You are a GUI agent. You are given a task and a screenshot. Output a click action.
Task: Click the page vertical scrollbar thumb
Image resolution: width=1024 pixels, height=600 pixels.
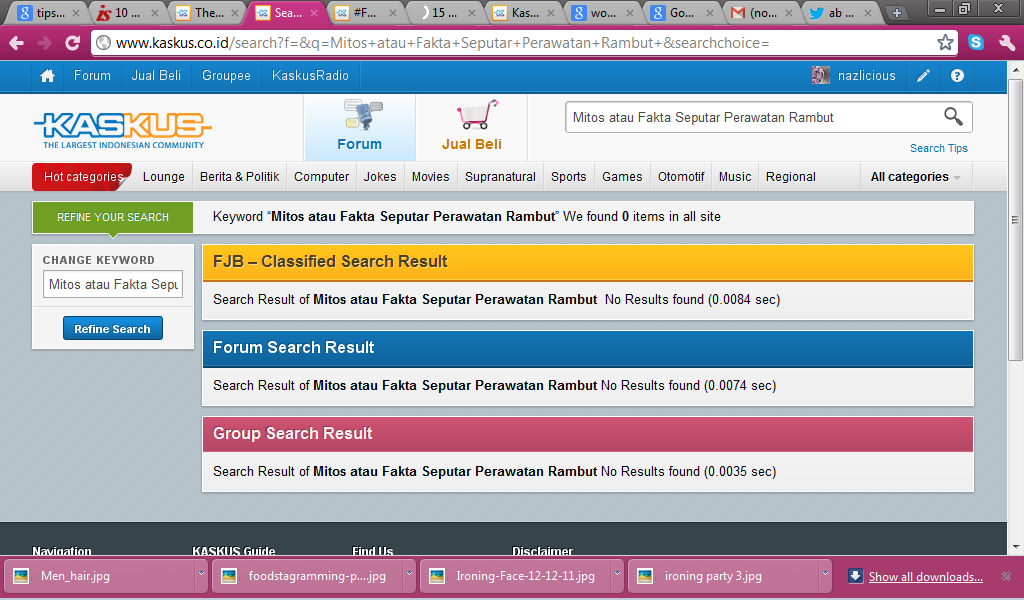click(x=1015, y=220)
